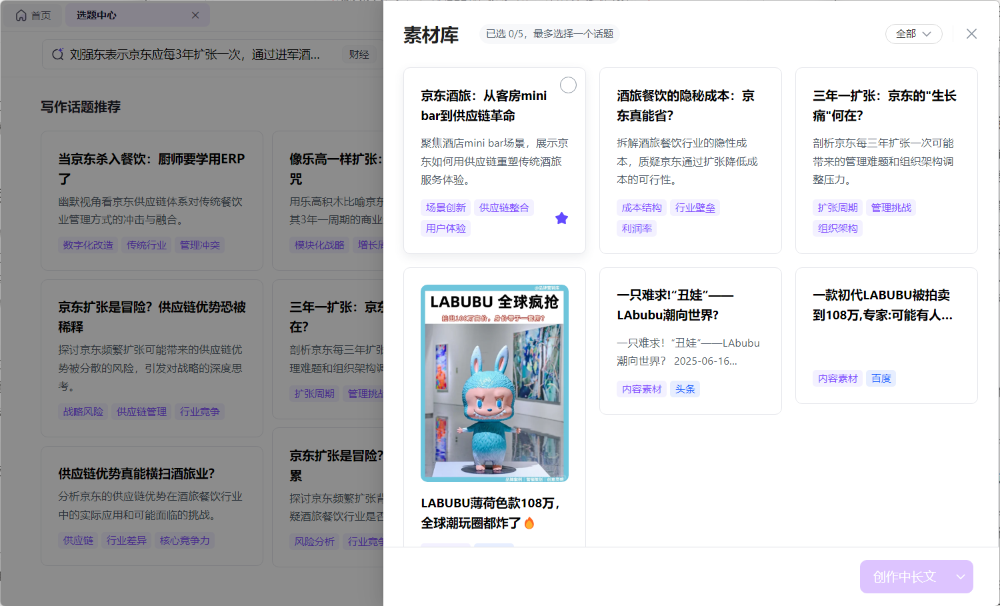1000x606 pixels.
Task: Click the 创作中长文 button
Action: [x=904, y=577]
